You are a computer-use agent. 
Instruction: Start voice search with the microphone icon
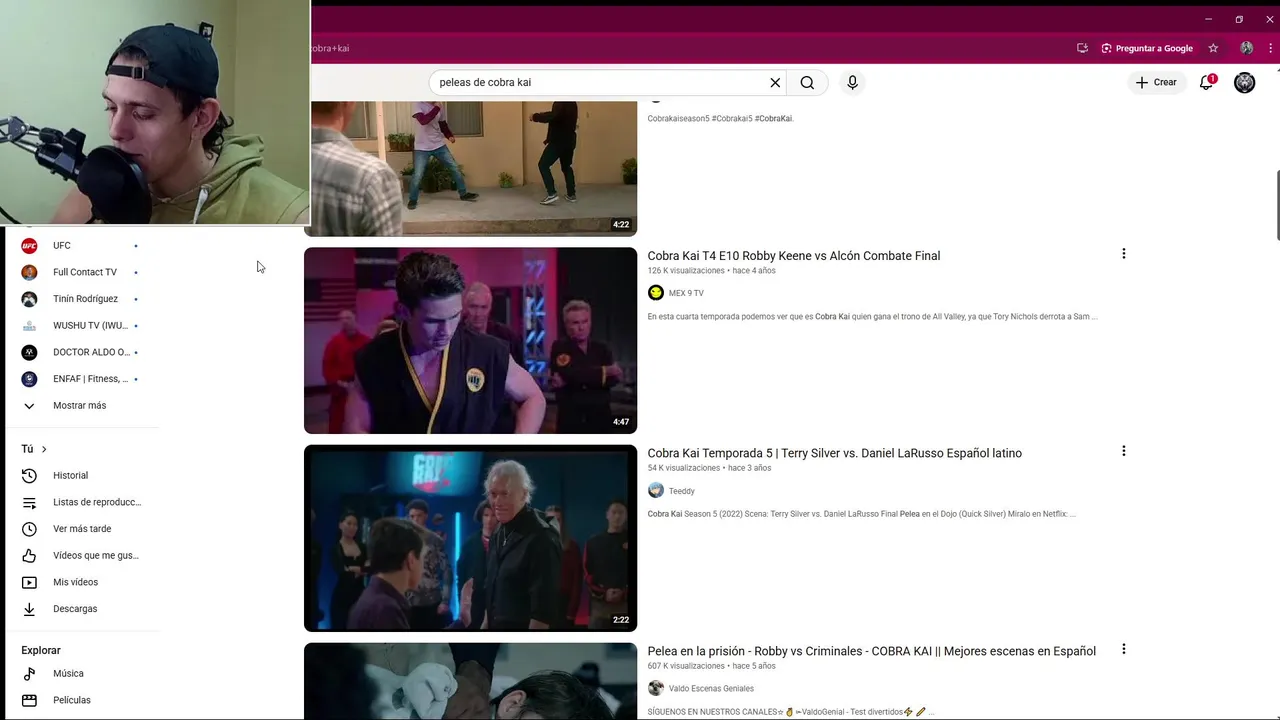pos(852,83)
